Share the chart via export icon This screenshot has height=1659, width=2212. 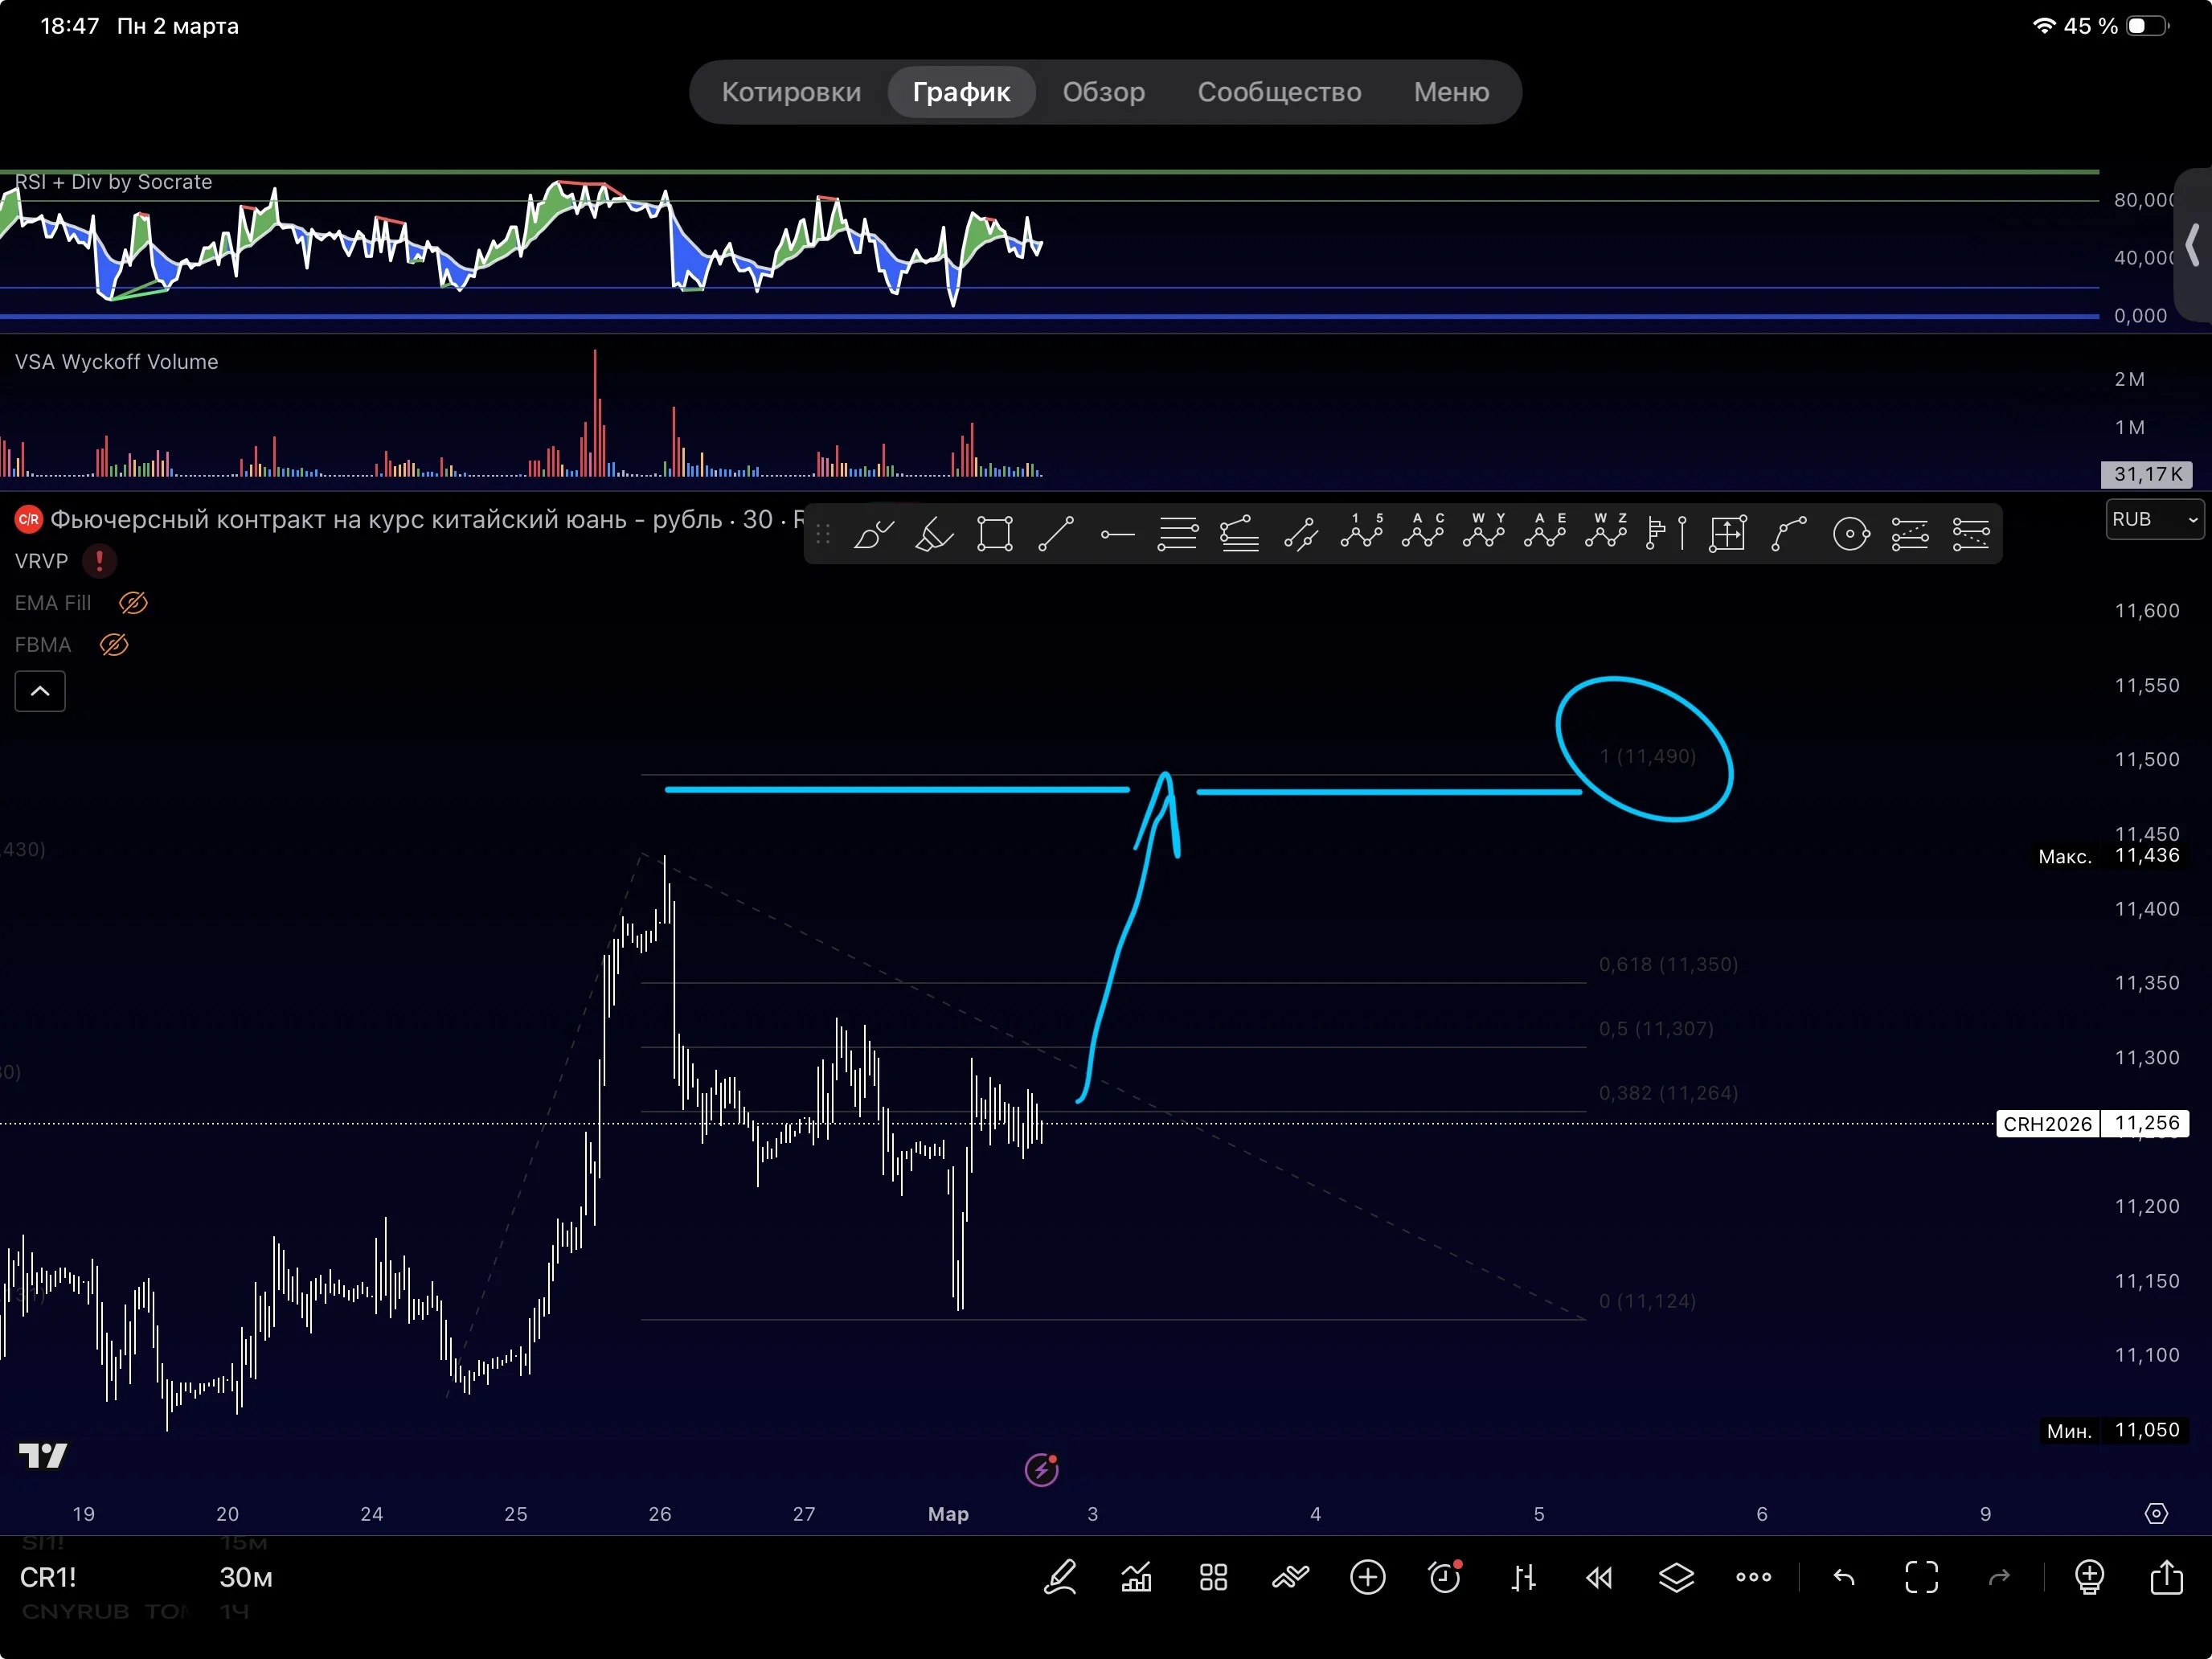2167,1576
